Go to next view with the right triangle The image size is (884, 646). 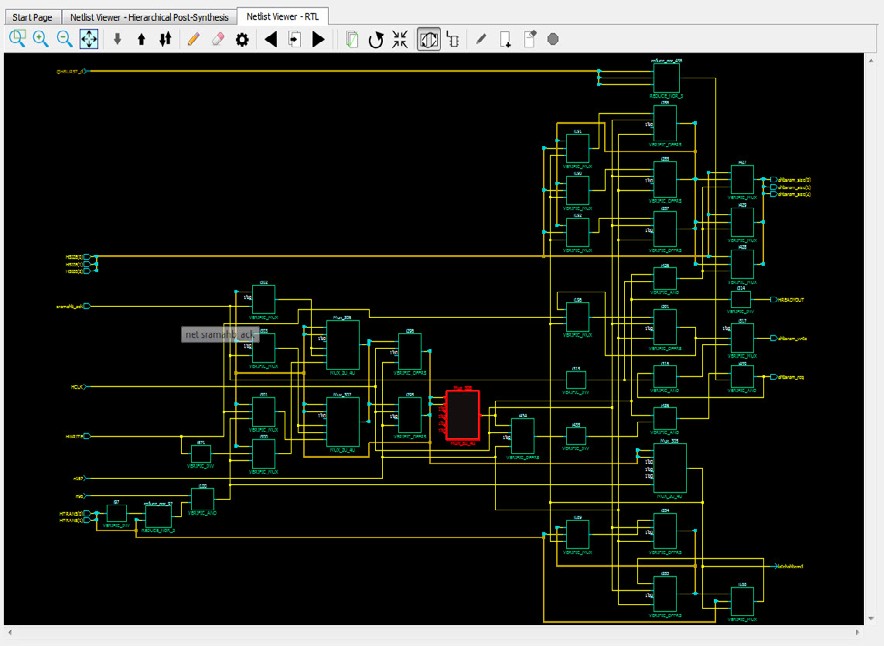319,39
